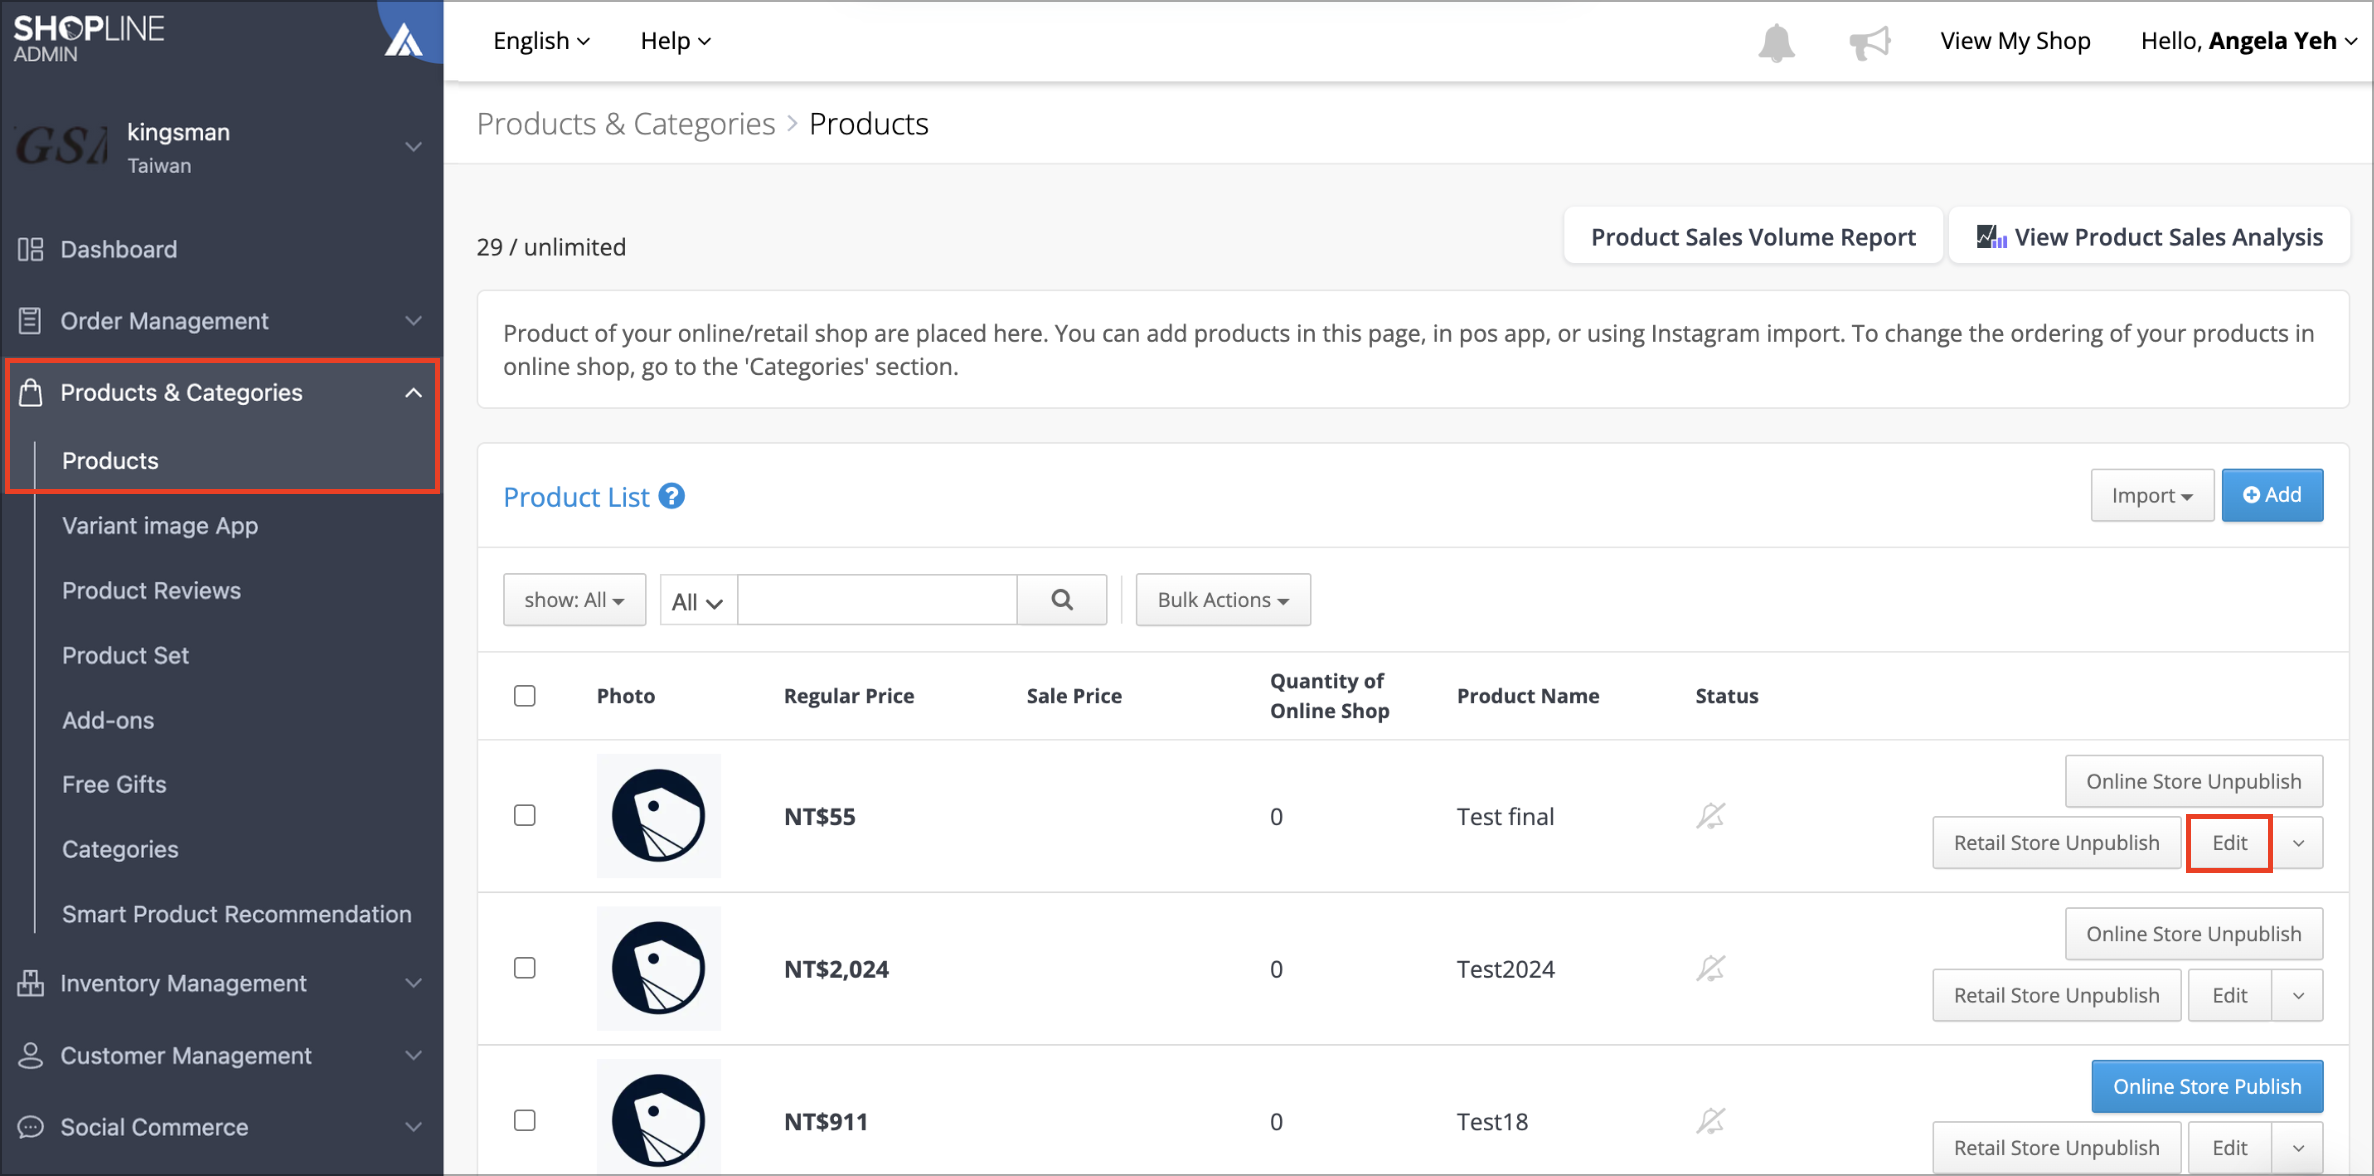Expand Social Commerce menu
This screenshot has width=2374, height=1176.
click(x=413, y=1127)
